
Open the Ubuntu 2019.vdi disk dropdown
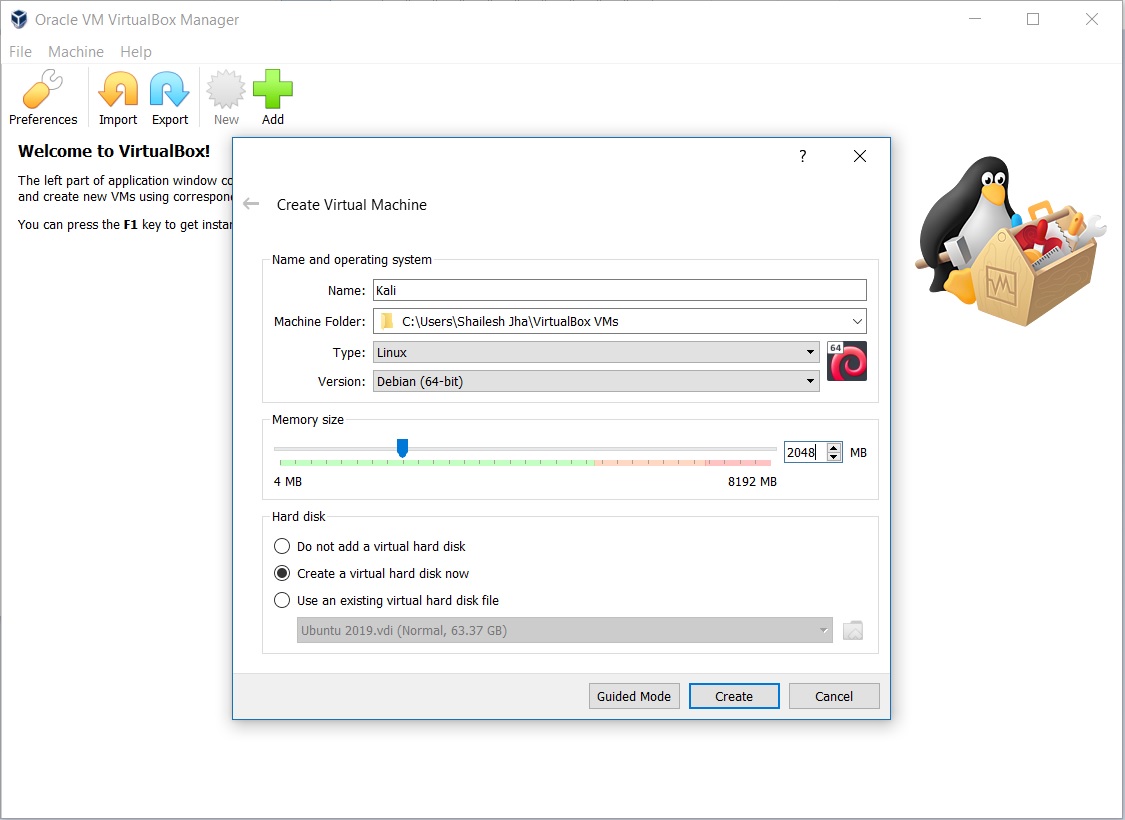pyautogui.click(x=565, y=631)
